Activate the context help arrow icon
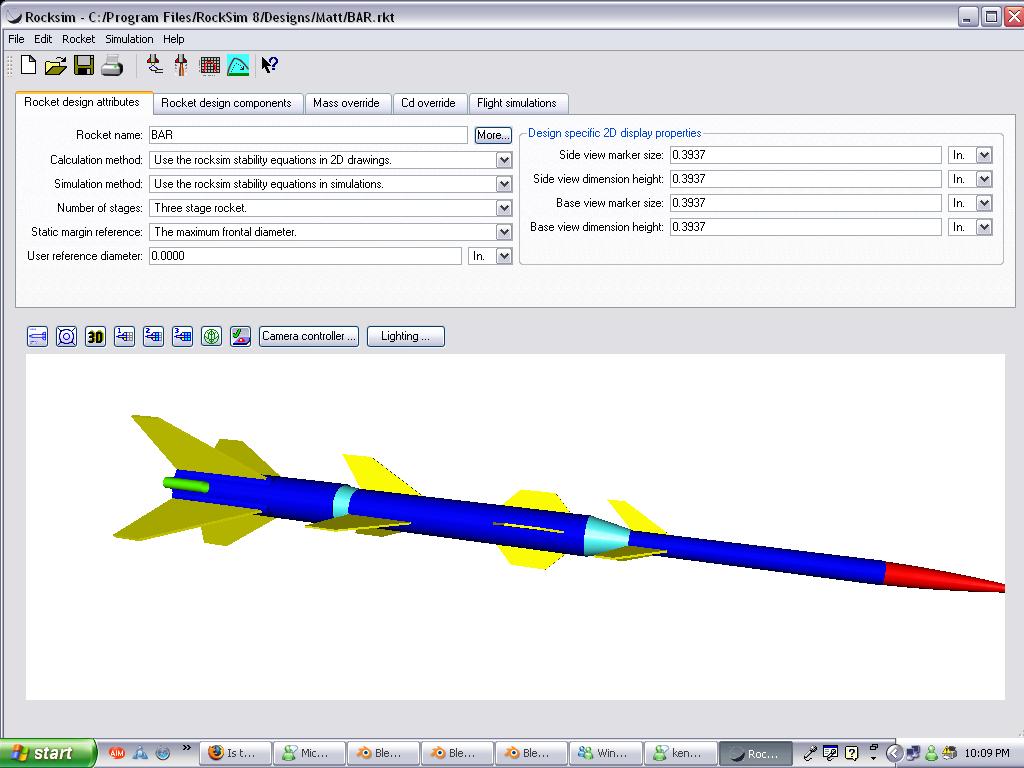Image resolution: width=1024 pixels, height=768 pixels. click(269, 66)
